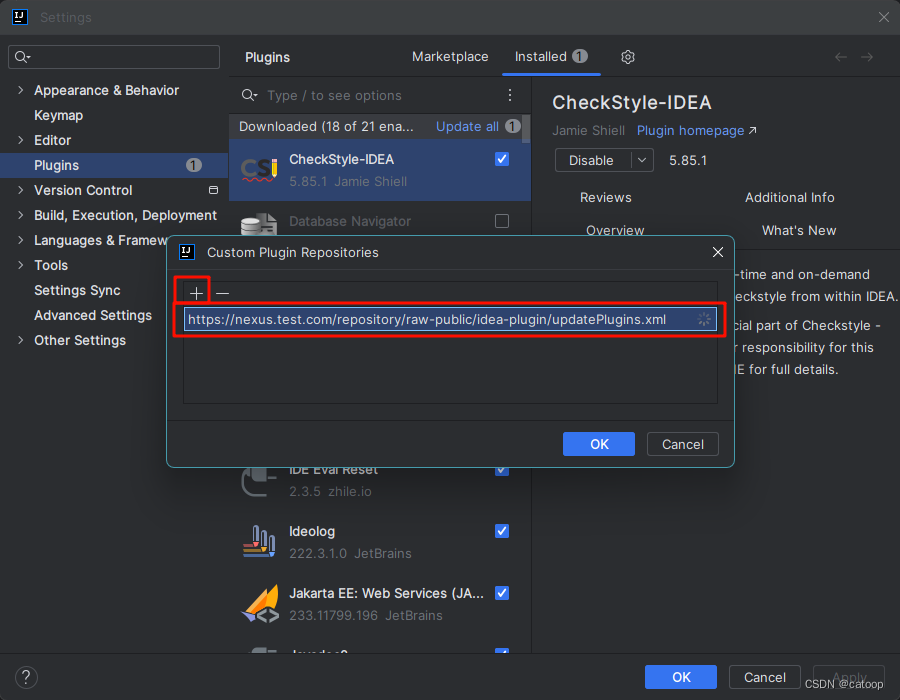Select Settings Sync in settings tree

tap(77, 290)
